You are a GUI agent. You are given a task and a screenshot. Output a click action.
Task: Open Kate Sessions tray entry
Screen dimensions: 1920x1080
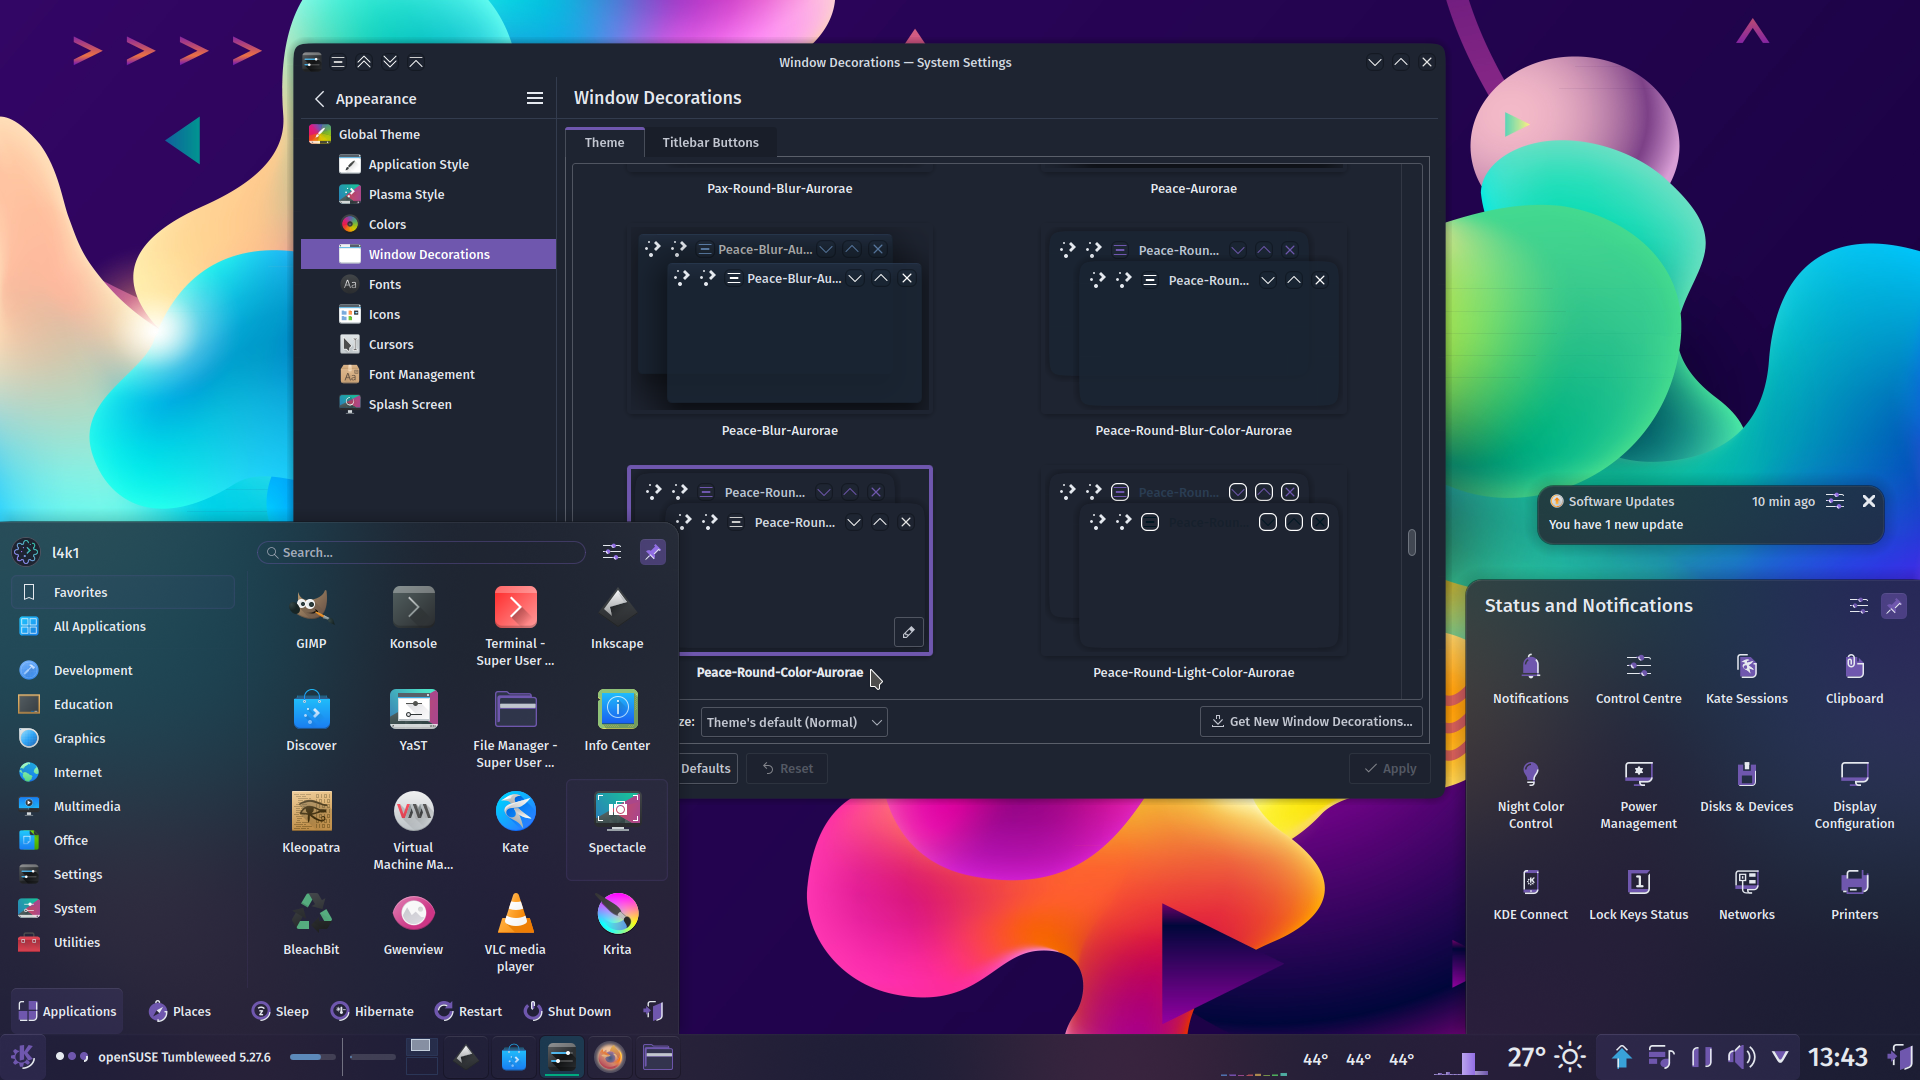(1746, 678)
